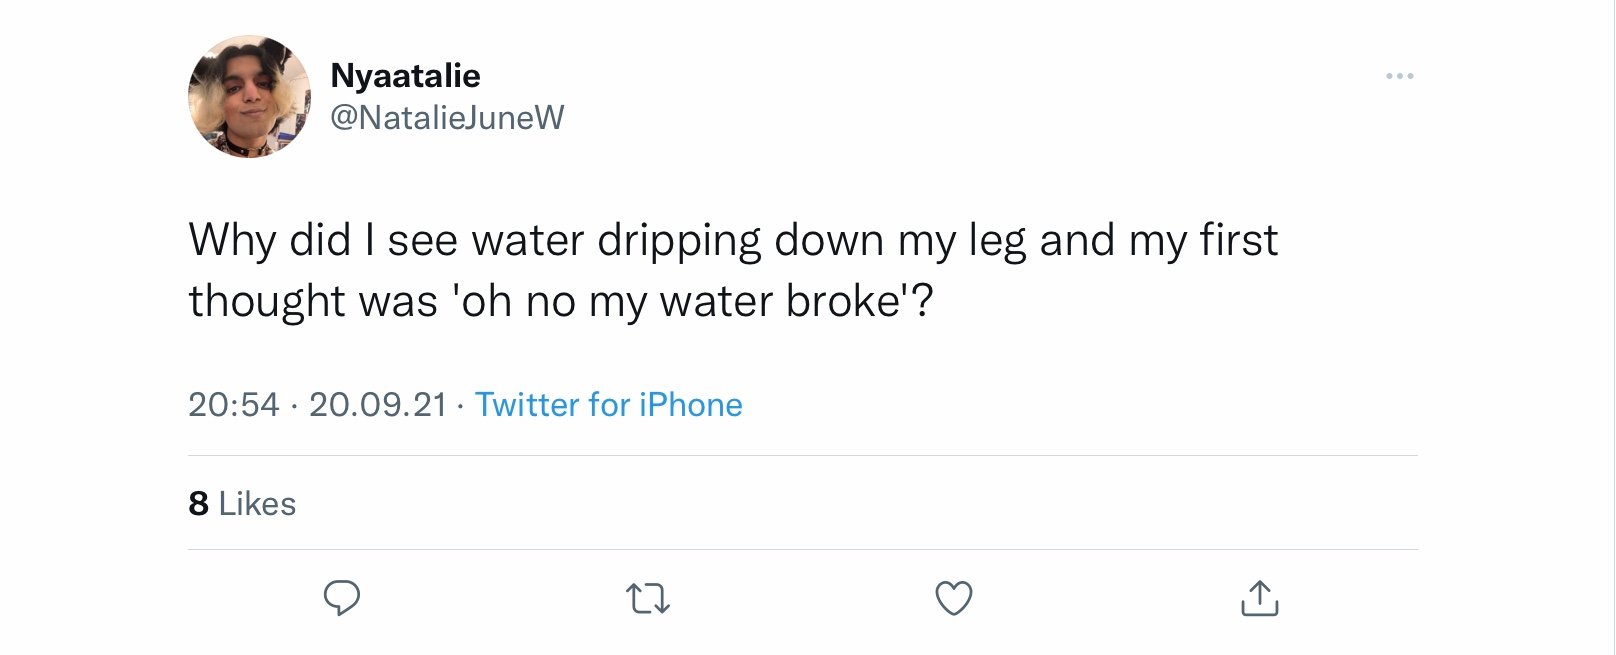Viewport: 1616px width, 655px height.
Task: Click the second line of tweet text
Action: click(561, 301)
